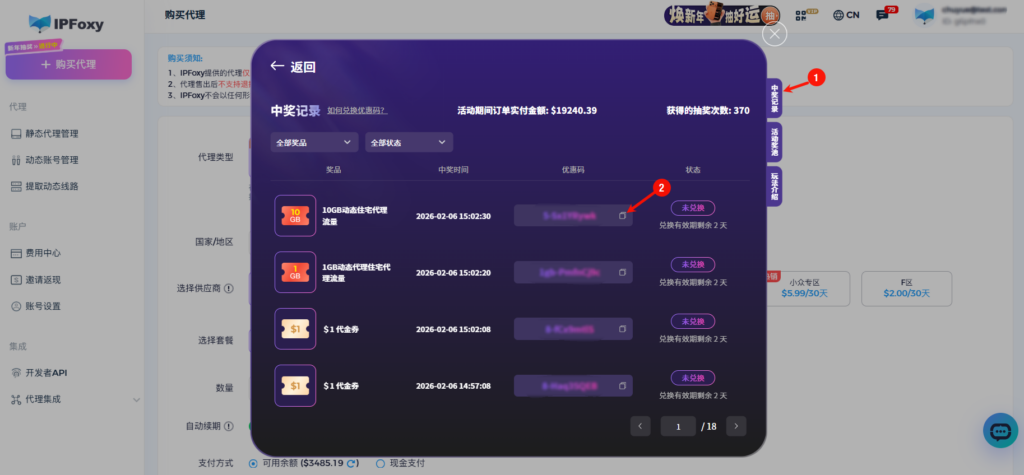Switch to the 活动奖池 side tab
The image size is (1024, 475).
tap(775, 143)
